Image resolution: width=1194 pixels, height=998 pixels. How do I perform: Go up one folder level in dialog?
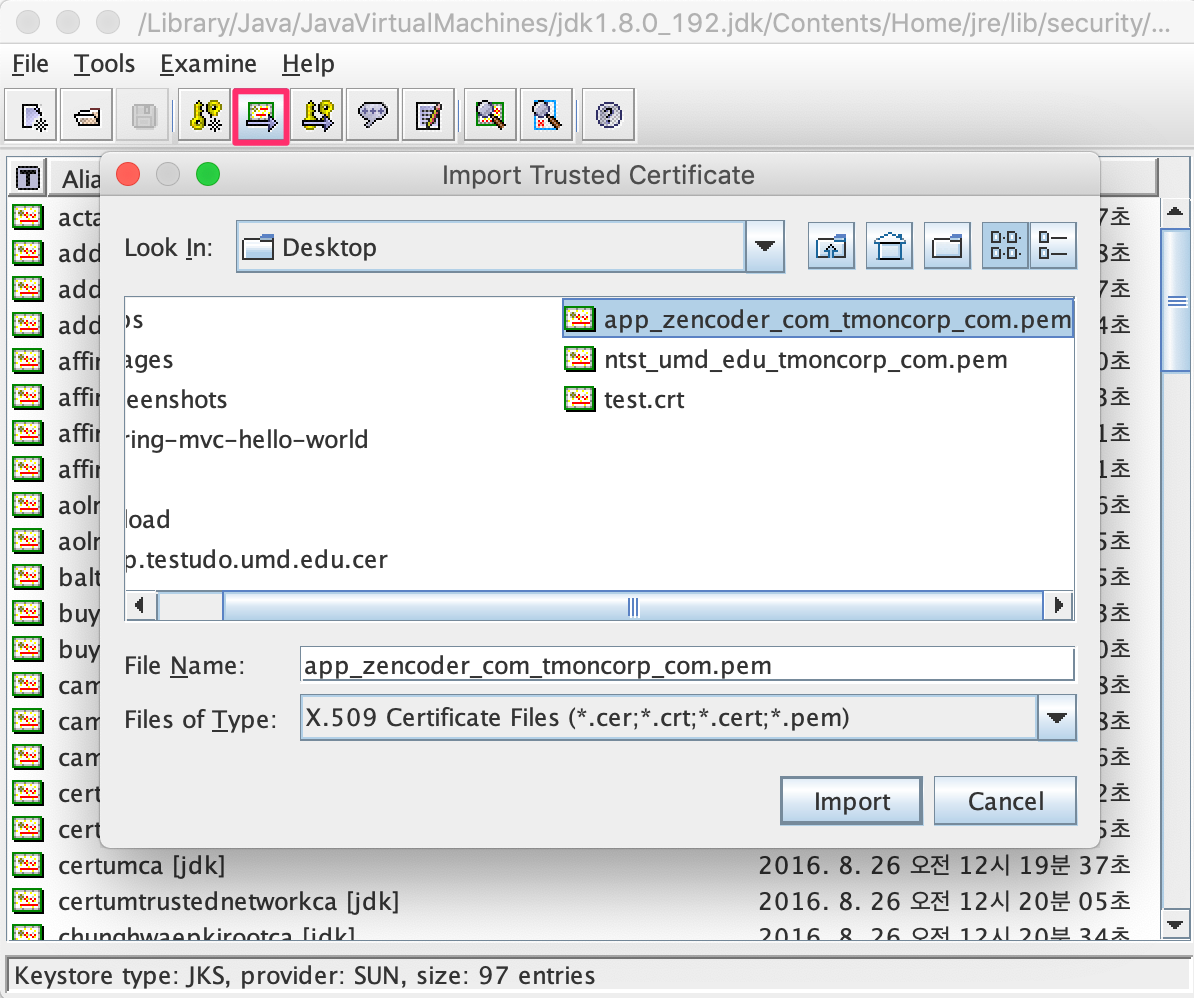pos(831,247)
